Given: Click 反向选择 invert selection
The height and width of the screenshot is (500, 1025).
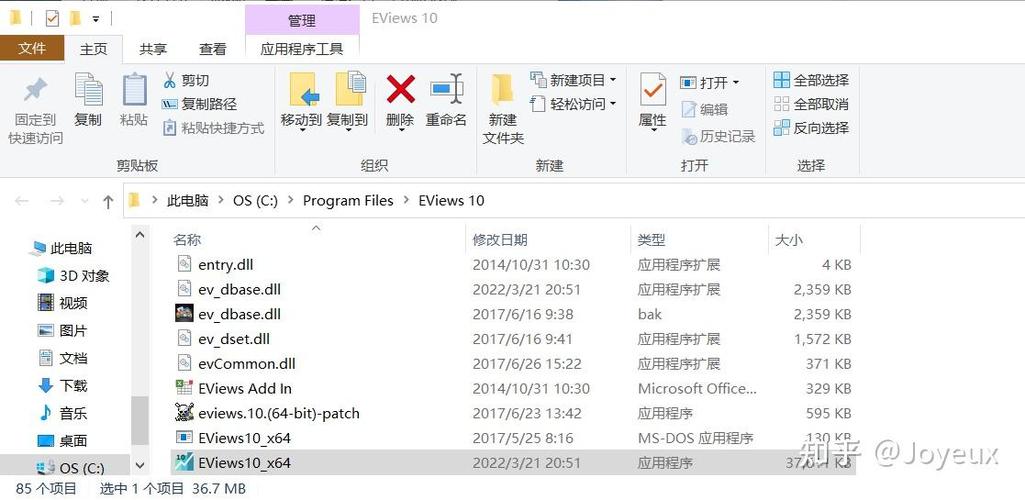Looking at the screenshot, I should 811,127.
